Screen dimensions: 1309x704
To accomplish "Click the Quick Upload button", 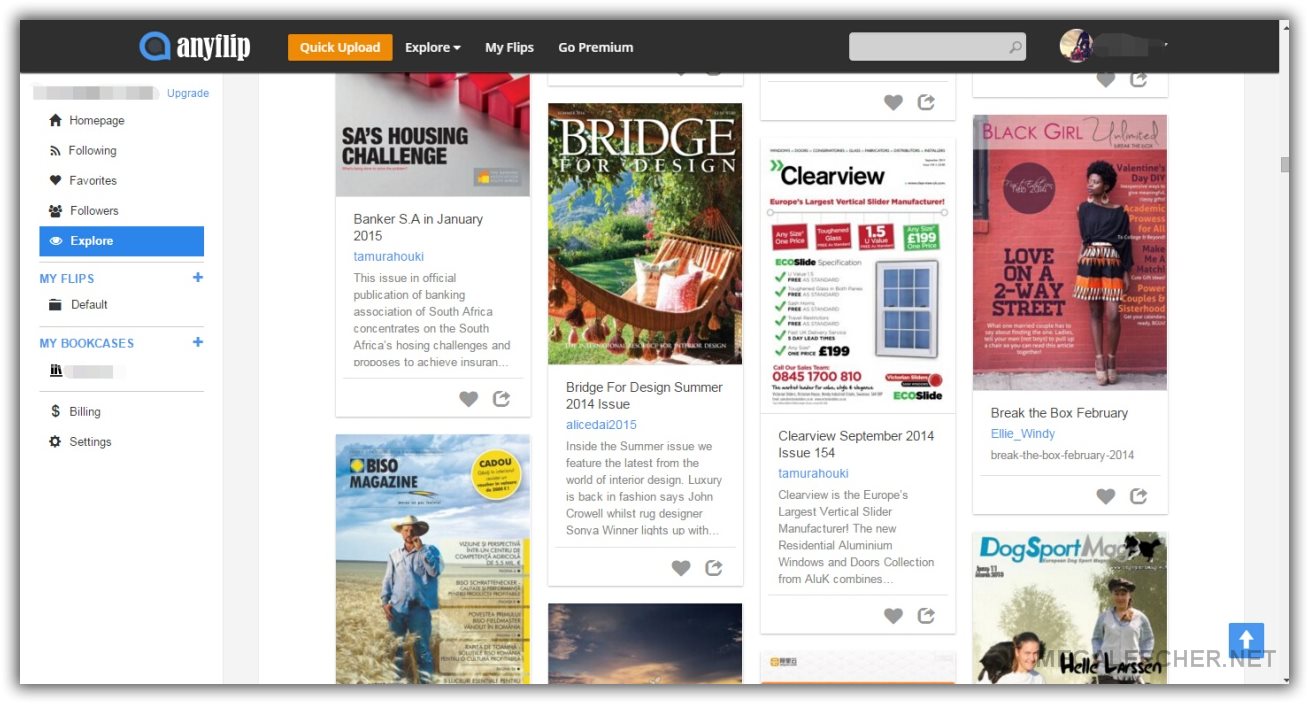I will point(340,47).
